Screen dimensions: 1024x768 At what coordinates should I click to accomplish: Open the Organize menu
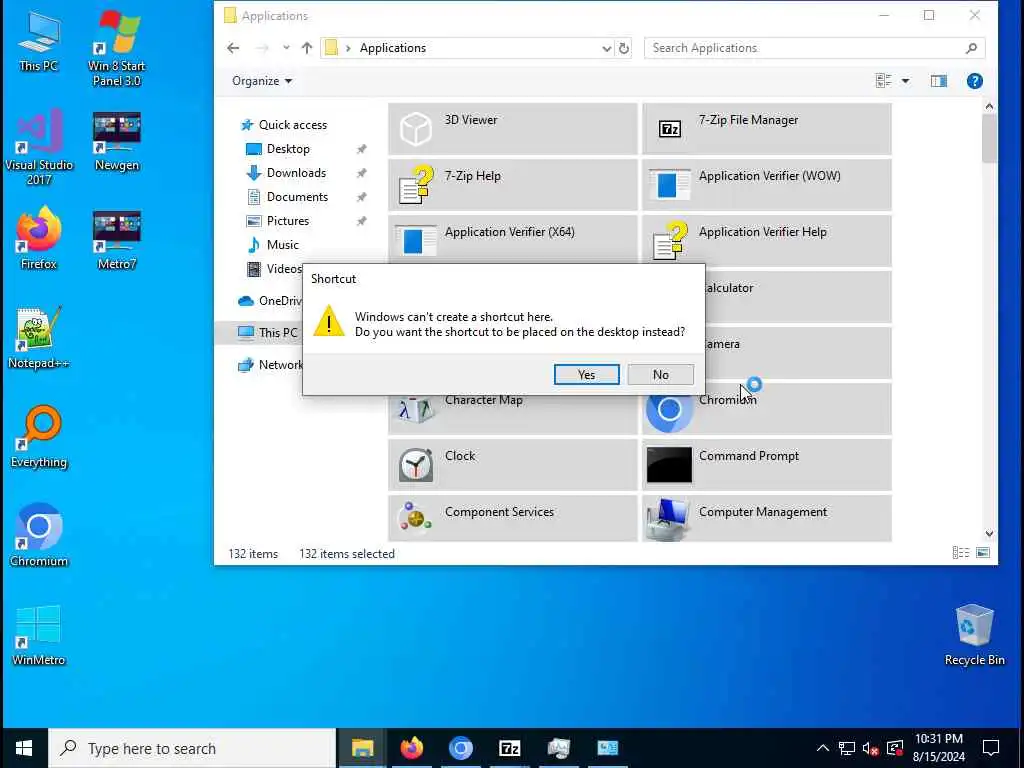coord(262,81)
